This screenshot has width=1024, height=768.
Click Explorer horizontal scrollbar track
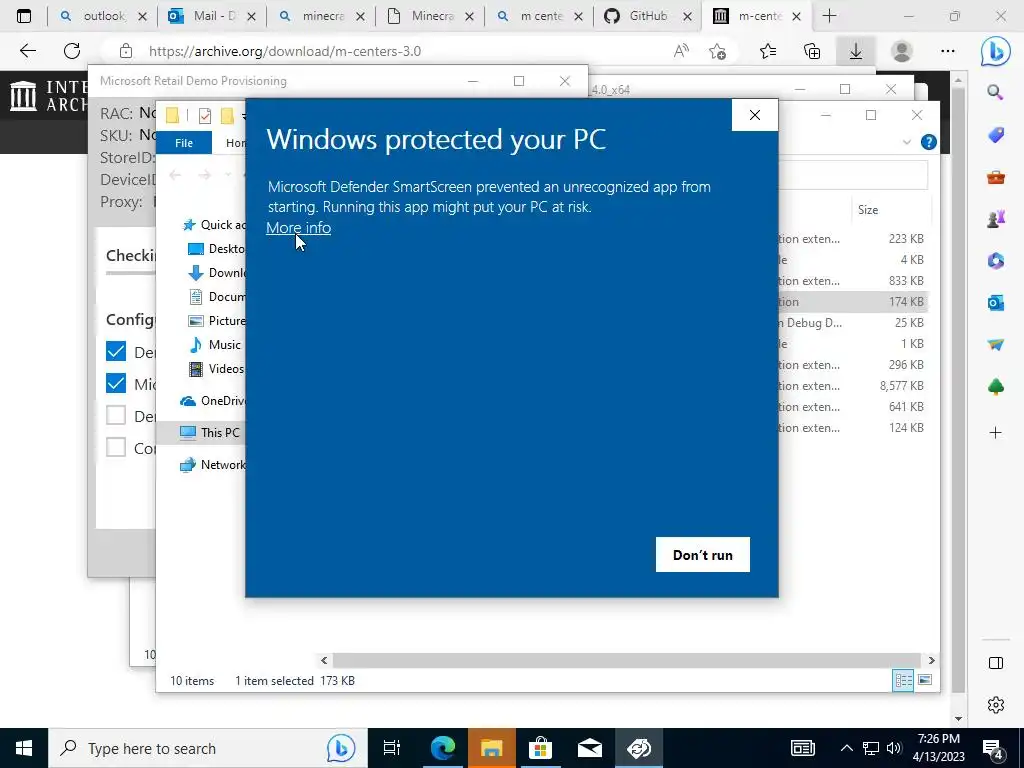[627, 660]
